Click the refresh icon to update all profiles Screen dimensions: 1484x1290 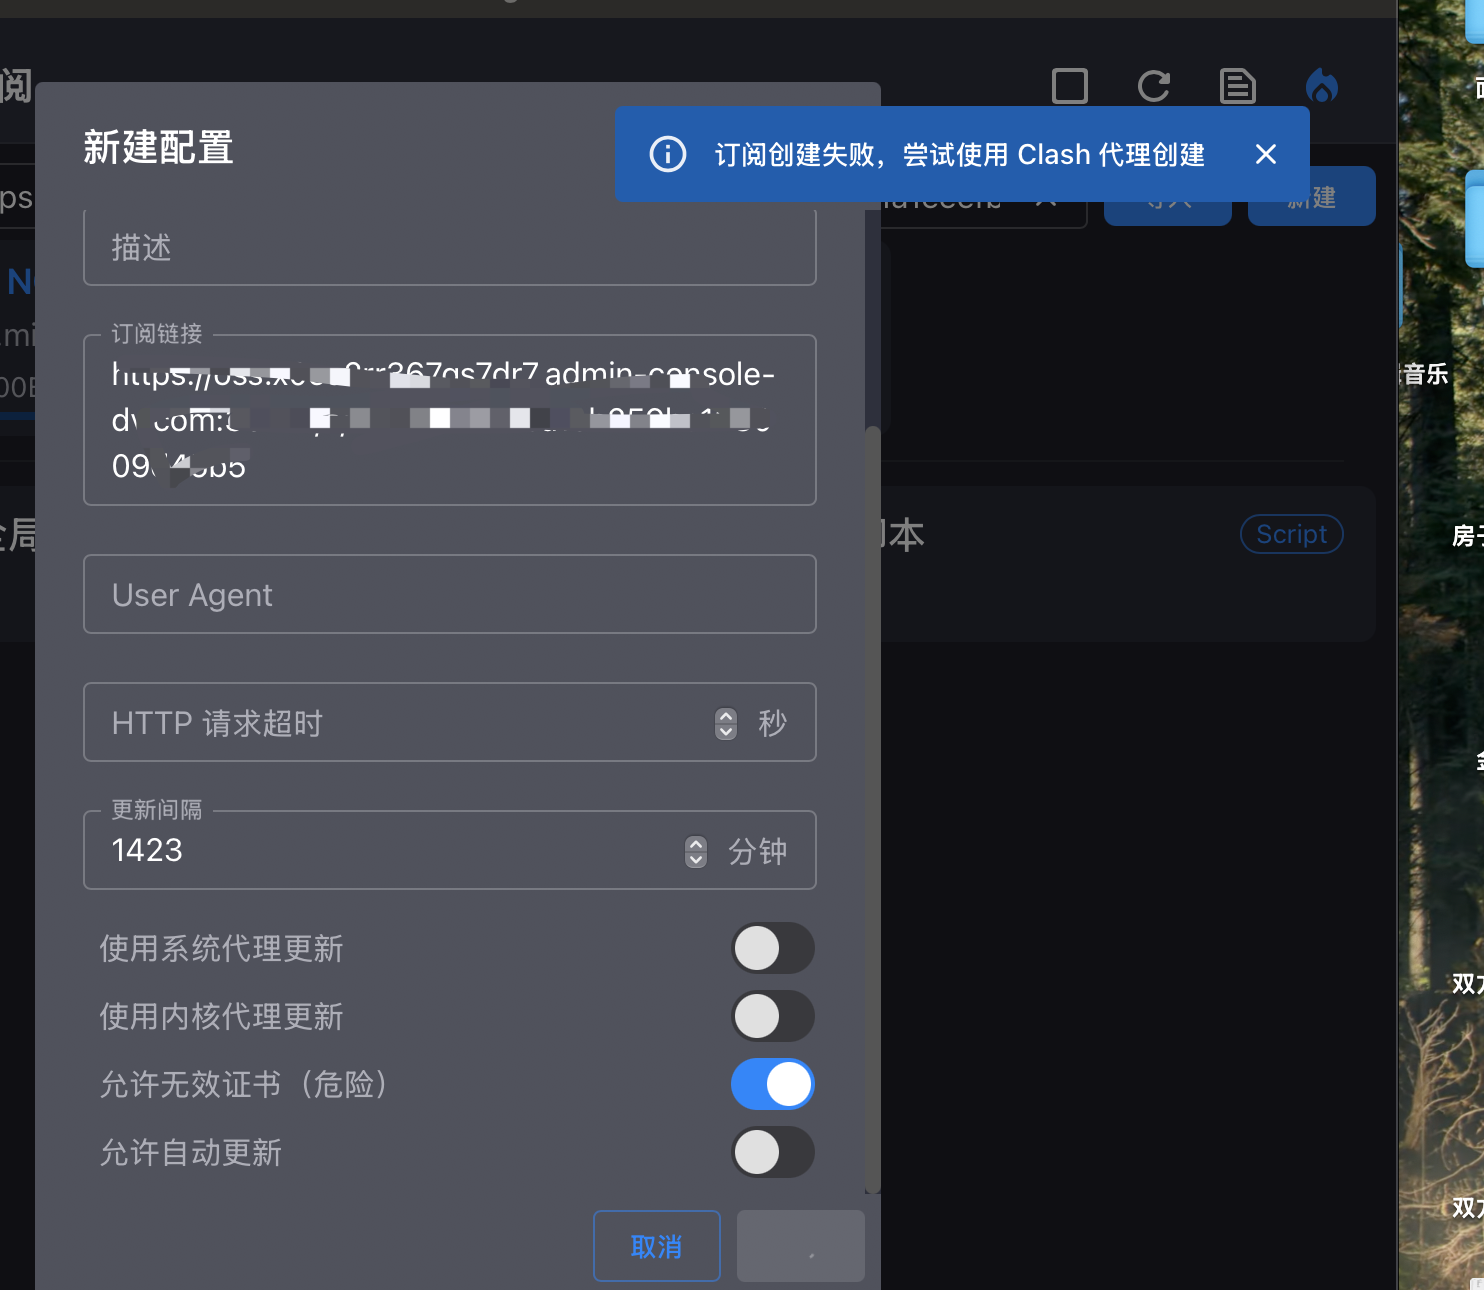pyautogui.click(x=1153, y=86)
